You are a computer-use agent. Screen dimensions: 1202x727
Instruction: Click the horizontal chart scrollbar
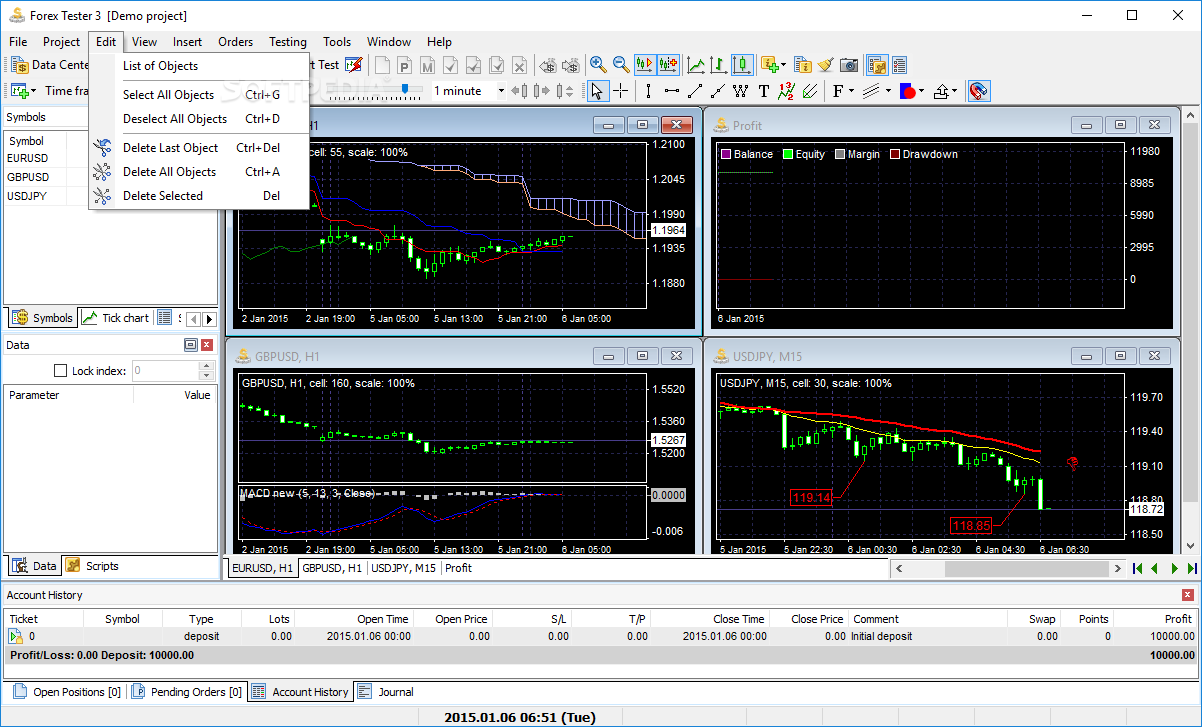coord(1007,568)
